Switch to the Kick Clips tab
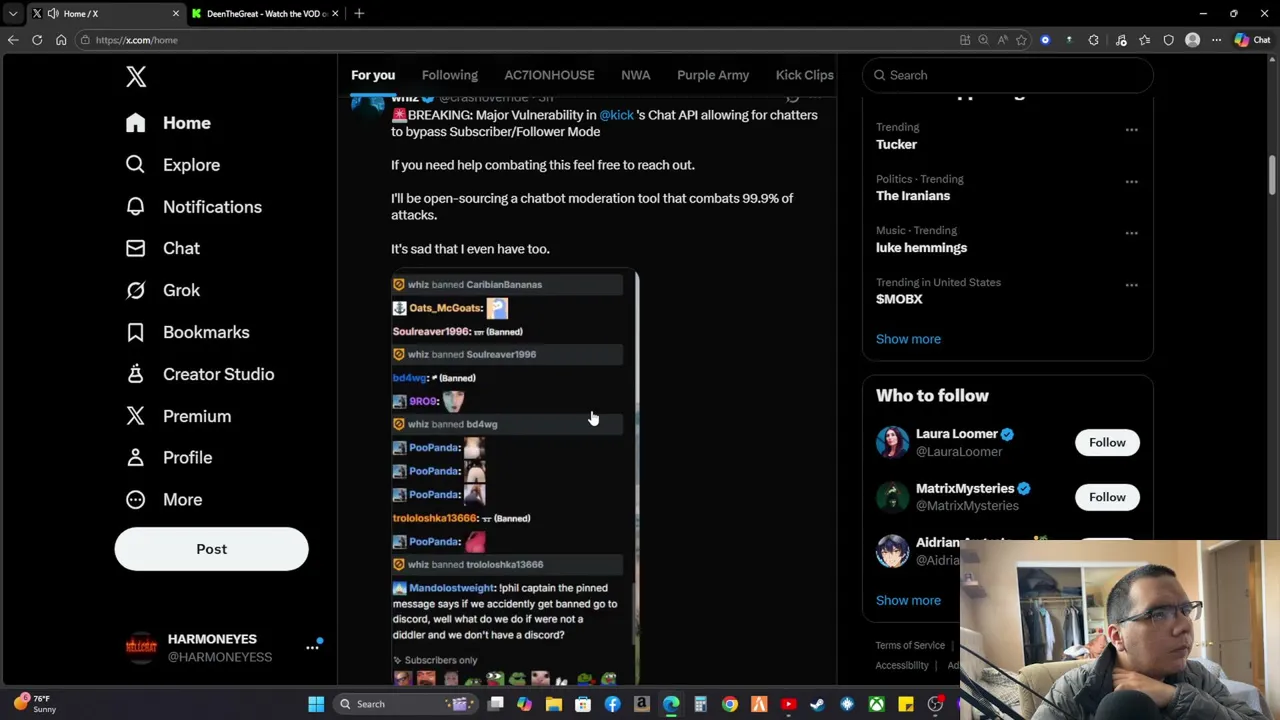 coord(804,75)
